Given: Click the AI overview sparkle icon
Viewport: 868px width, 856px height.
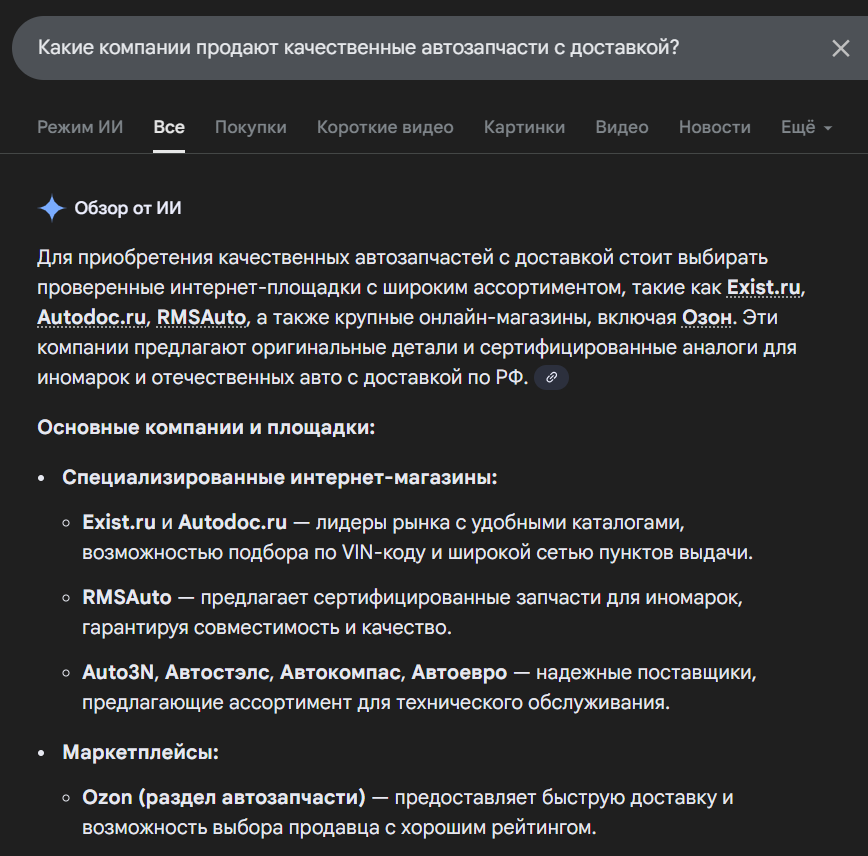Looking at the screenshot, I should [x=51, y=208].
